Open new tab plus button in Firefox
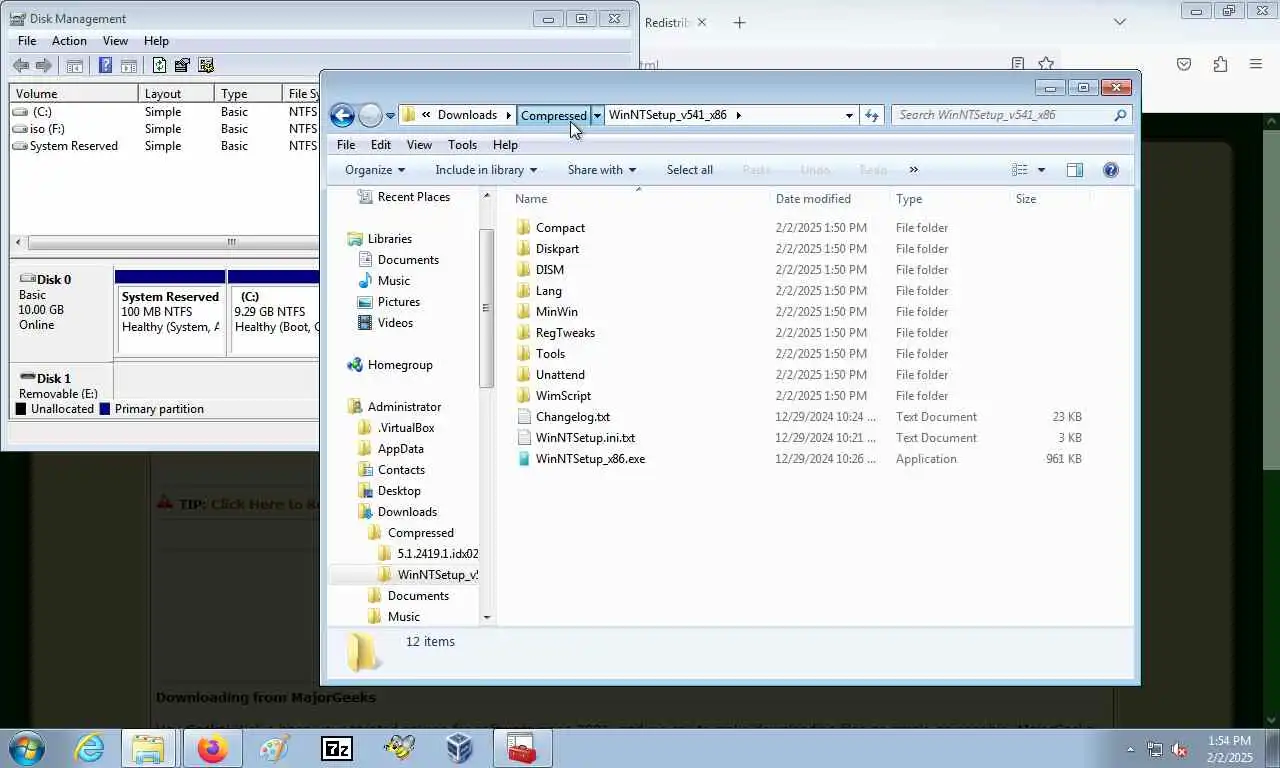Screen dimensions: 1280x768 pos(739,22)
